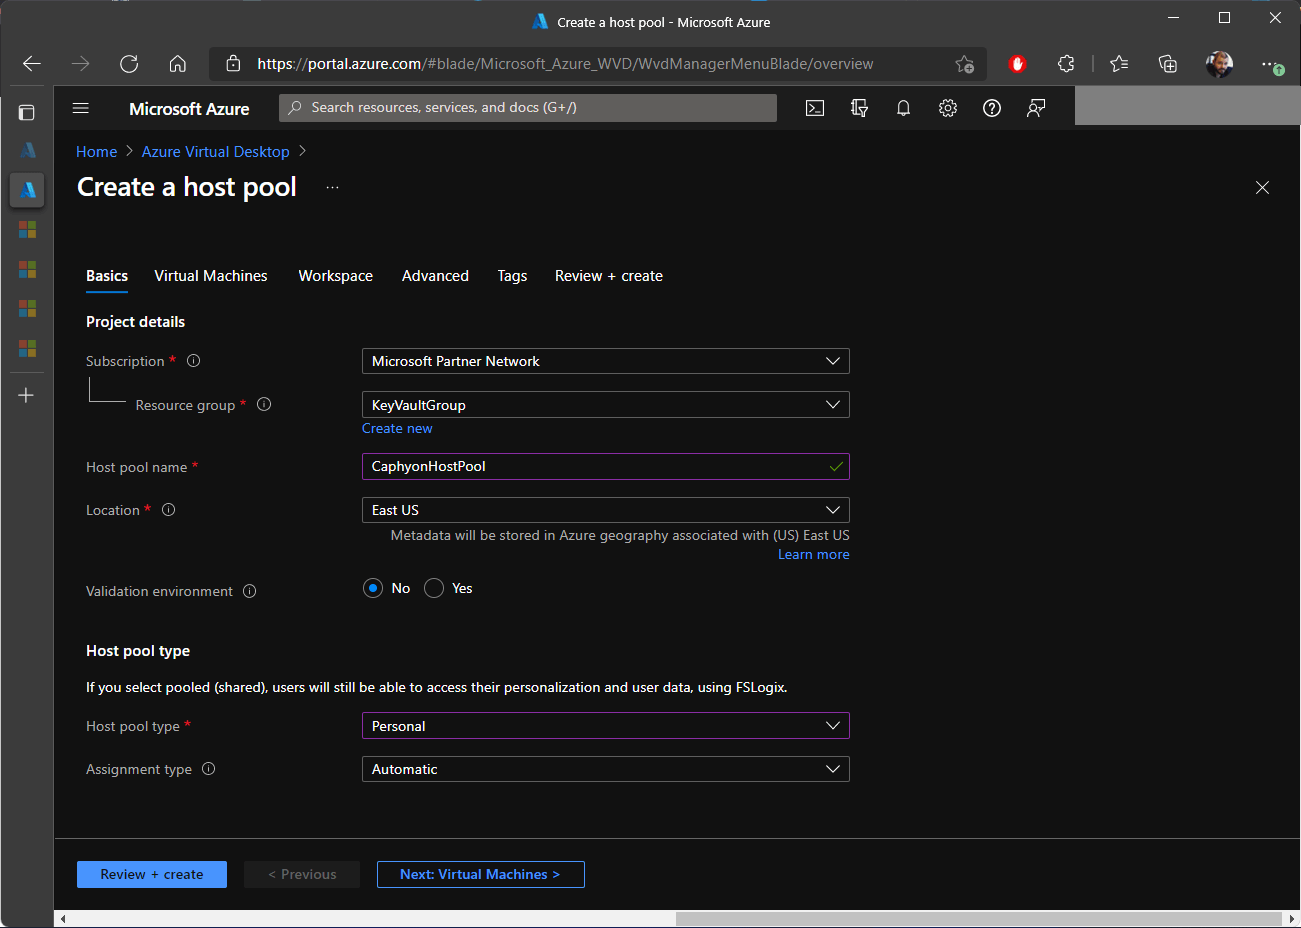Open the browser favorites list icon

point(1119,64)
